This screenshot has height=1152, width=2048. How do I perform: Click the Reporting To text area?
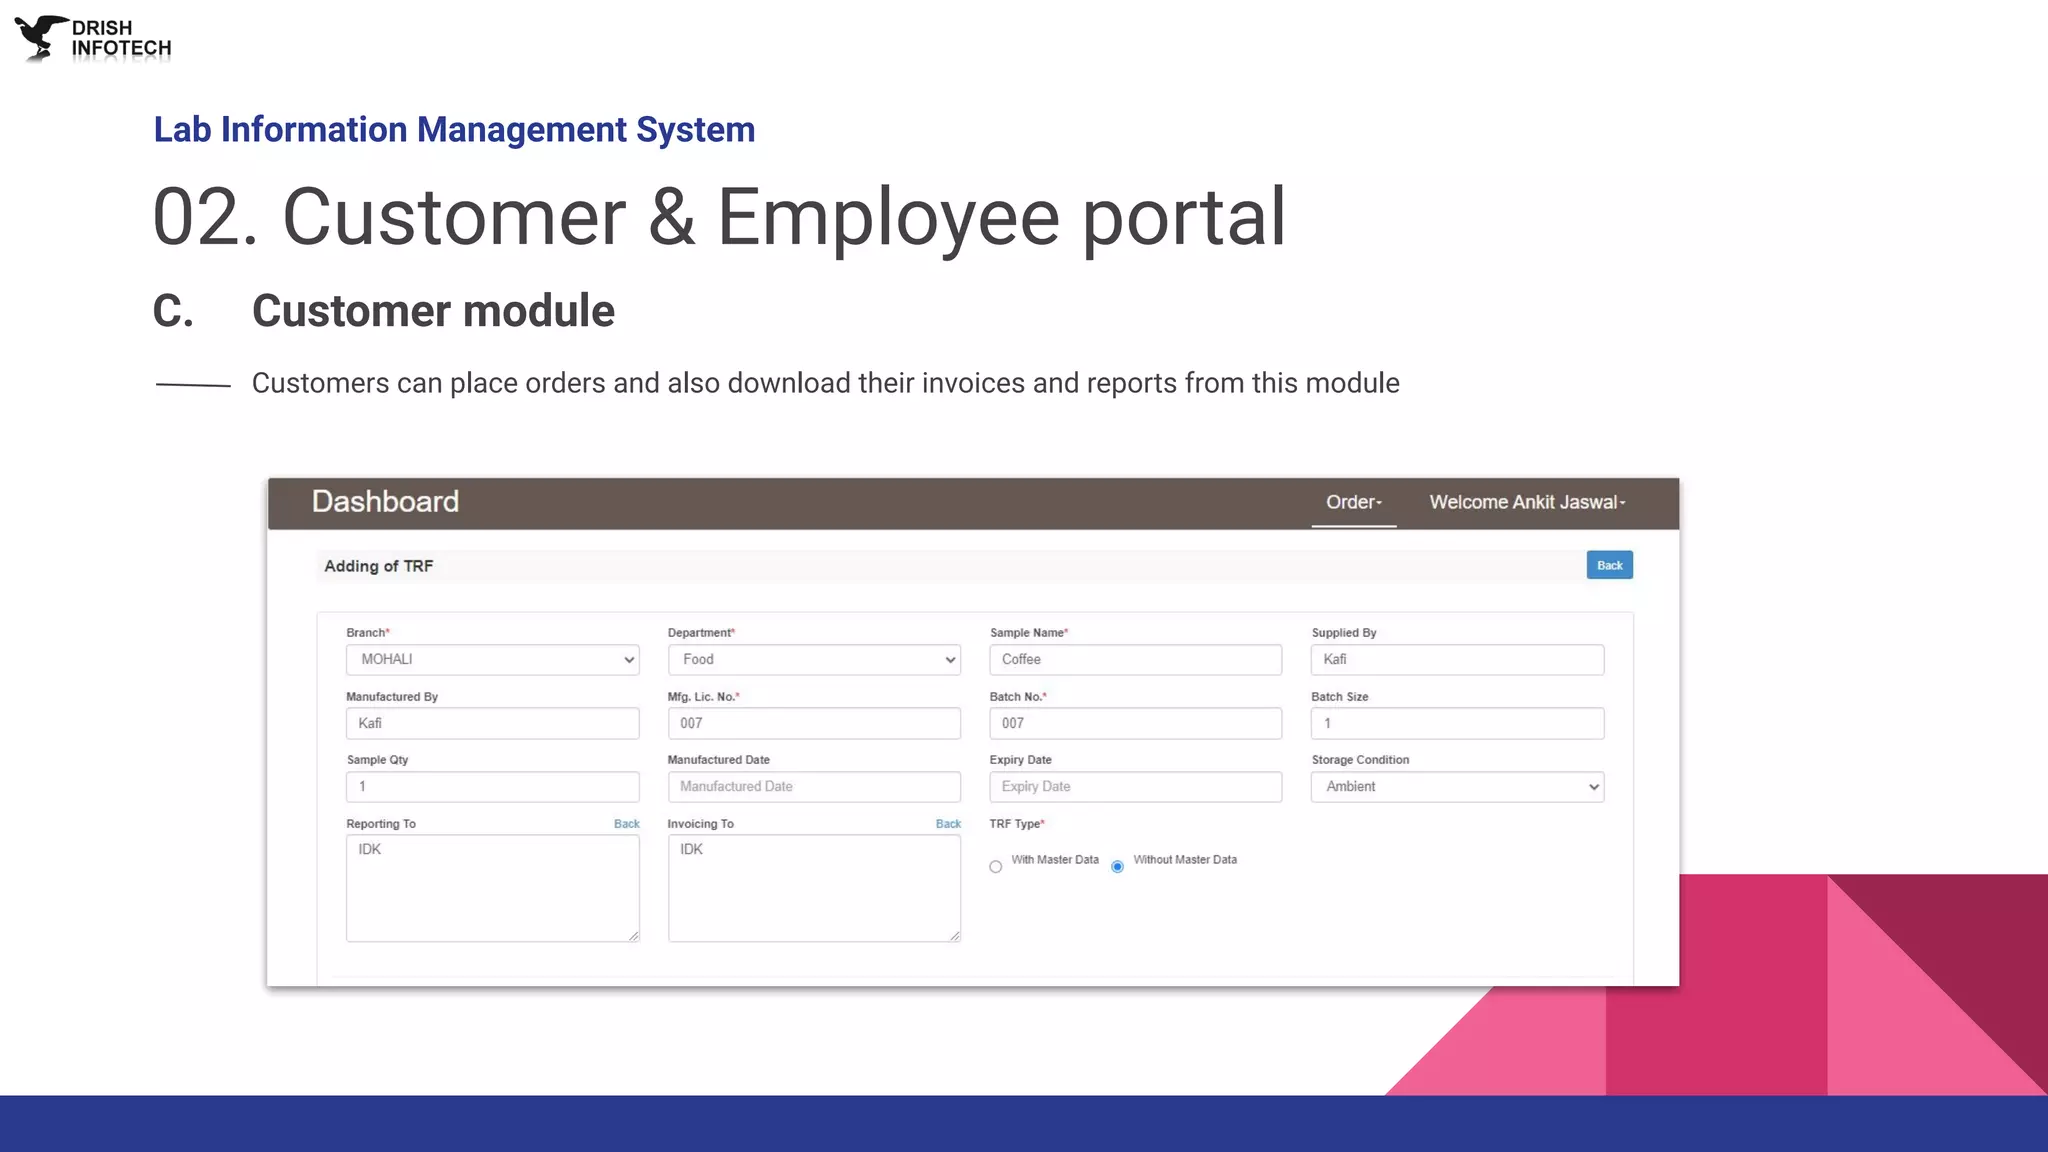tap(493, 888)
